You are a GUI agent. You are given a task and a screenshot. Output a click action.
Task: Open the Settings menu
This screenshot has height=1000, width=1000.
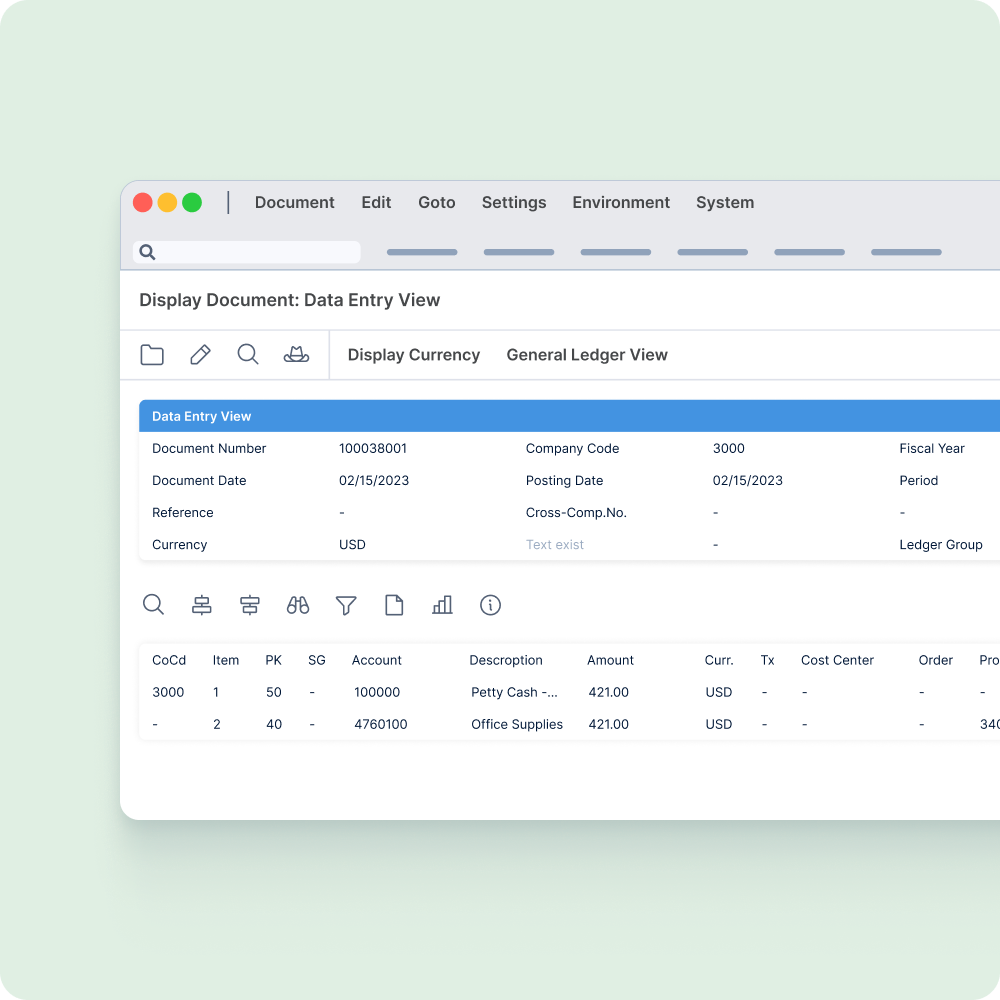point(514,202)
